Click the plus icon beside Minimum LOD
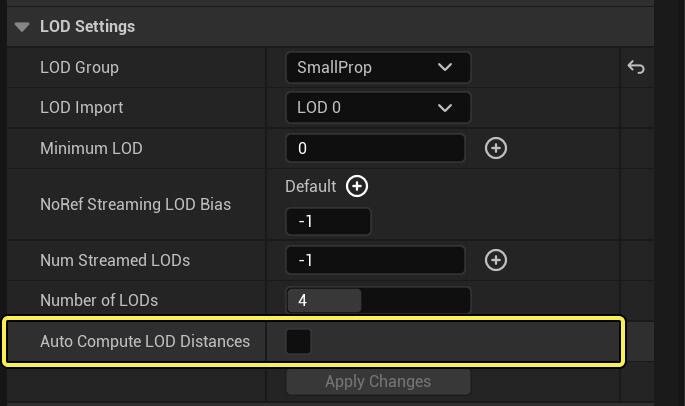The height and width of the screenshot is (406, 685). 495,148
